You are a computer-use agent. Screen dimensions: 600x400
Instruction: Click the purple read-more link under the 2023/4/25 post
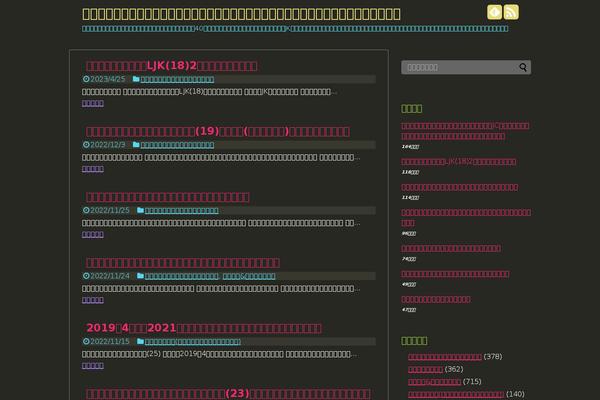click(93, 103)
